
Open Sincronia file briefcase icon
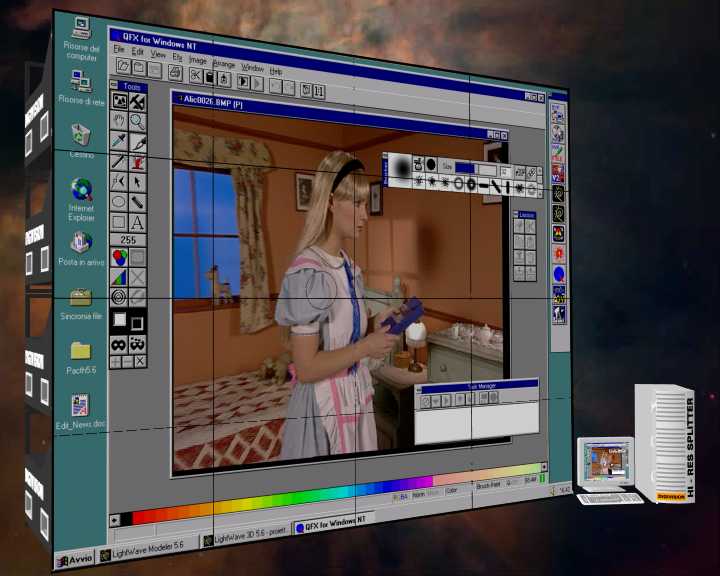click(x=81, y=304)
